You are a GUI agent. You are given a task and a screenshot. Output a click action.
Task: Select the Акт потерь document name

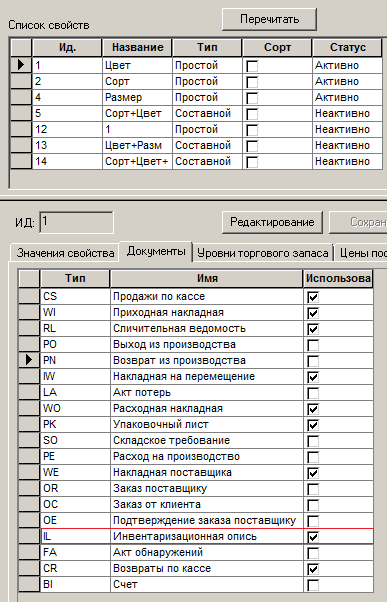207,392
